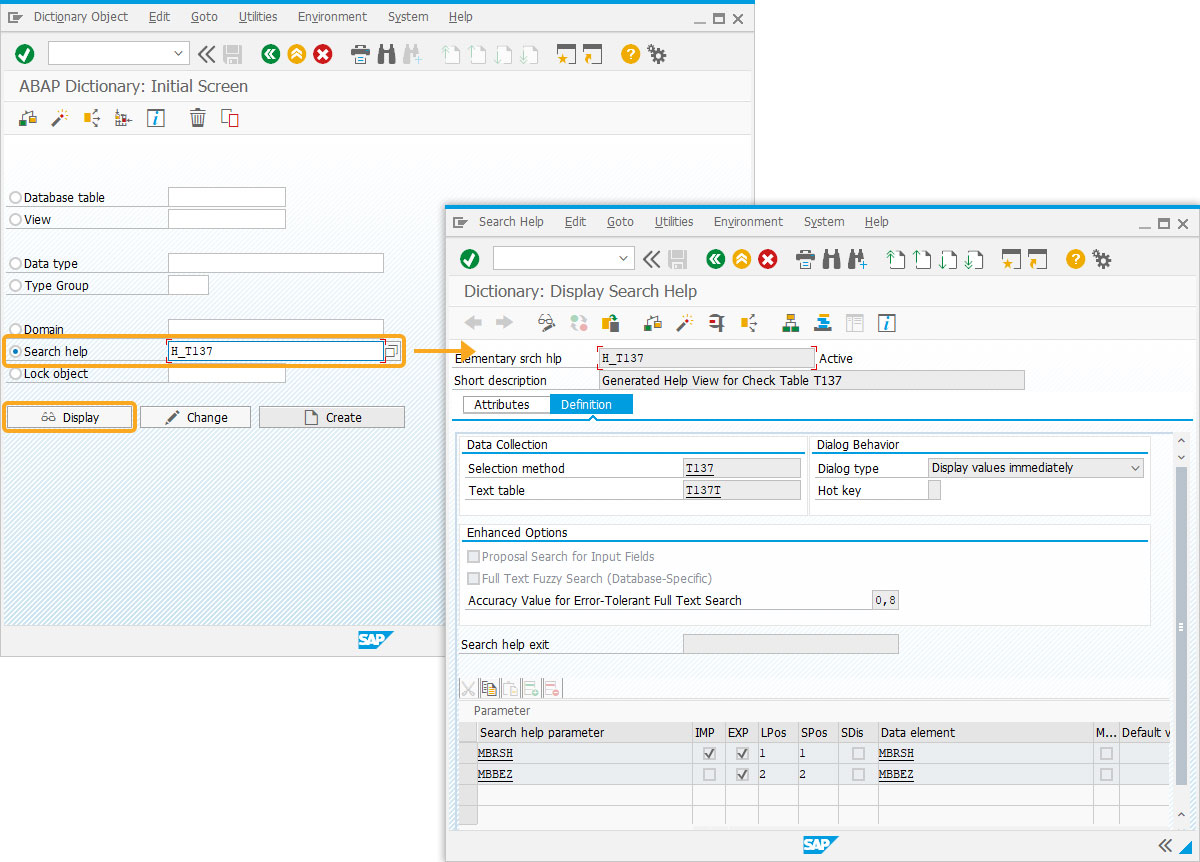Click Print icon in ABAP Dictionary window
The width and height of the screenshot is (1200, 862).
360,54
